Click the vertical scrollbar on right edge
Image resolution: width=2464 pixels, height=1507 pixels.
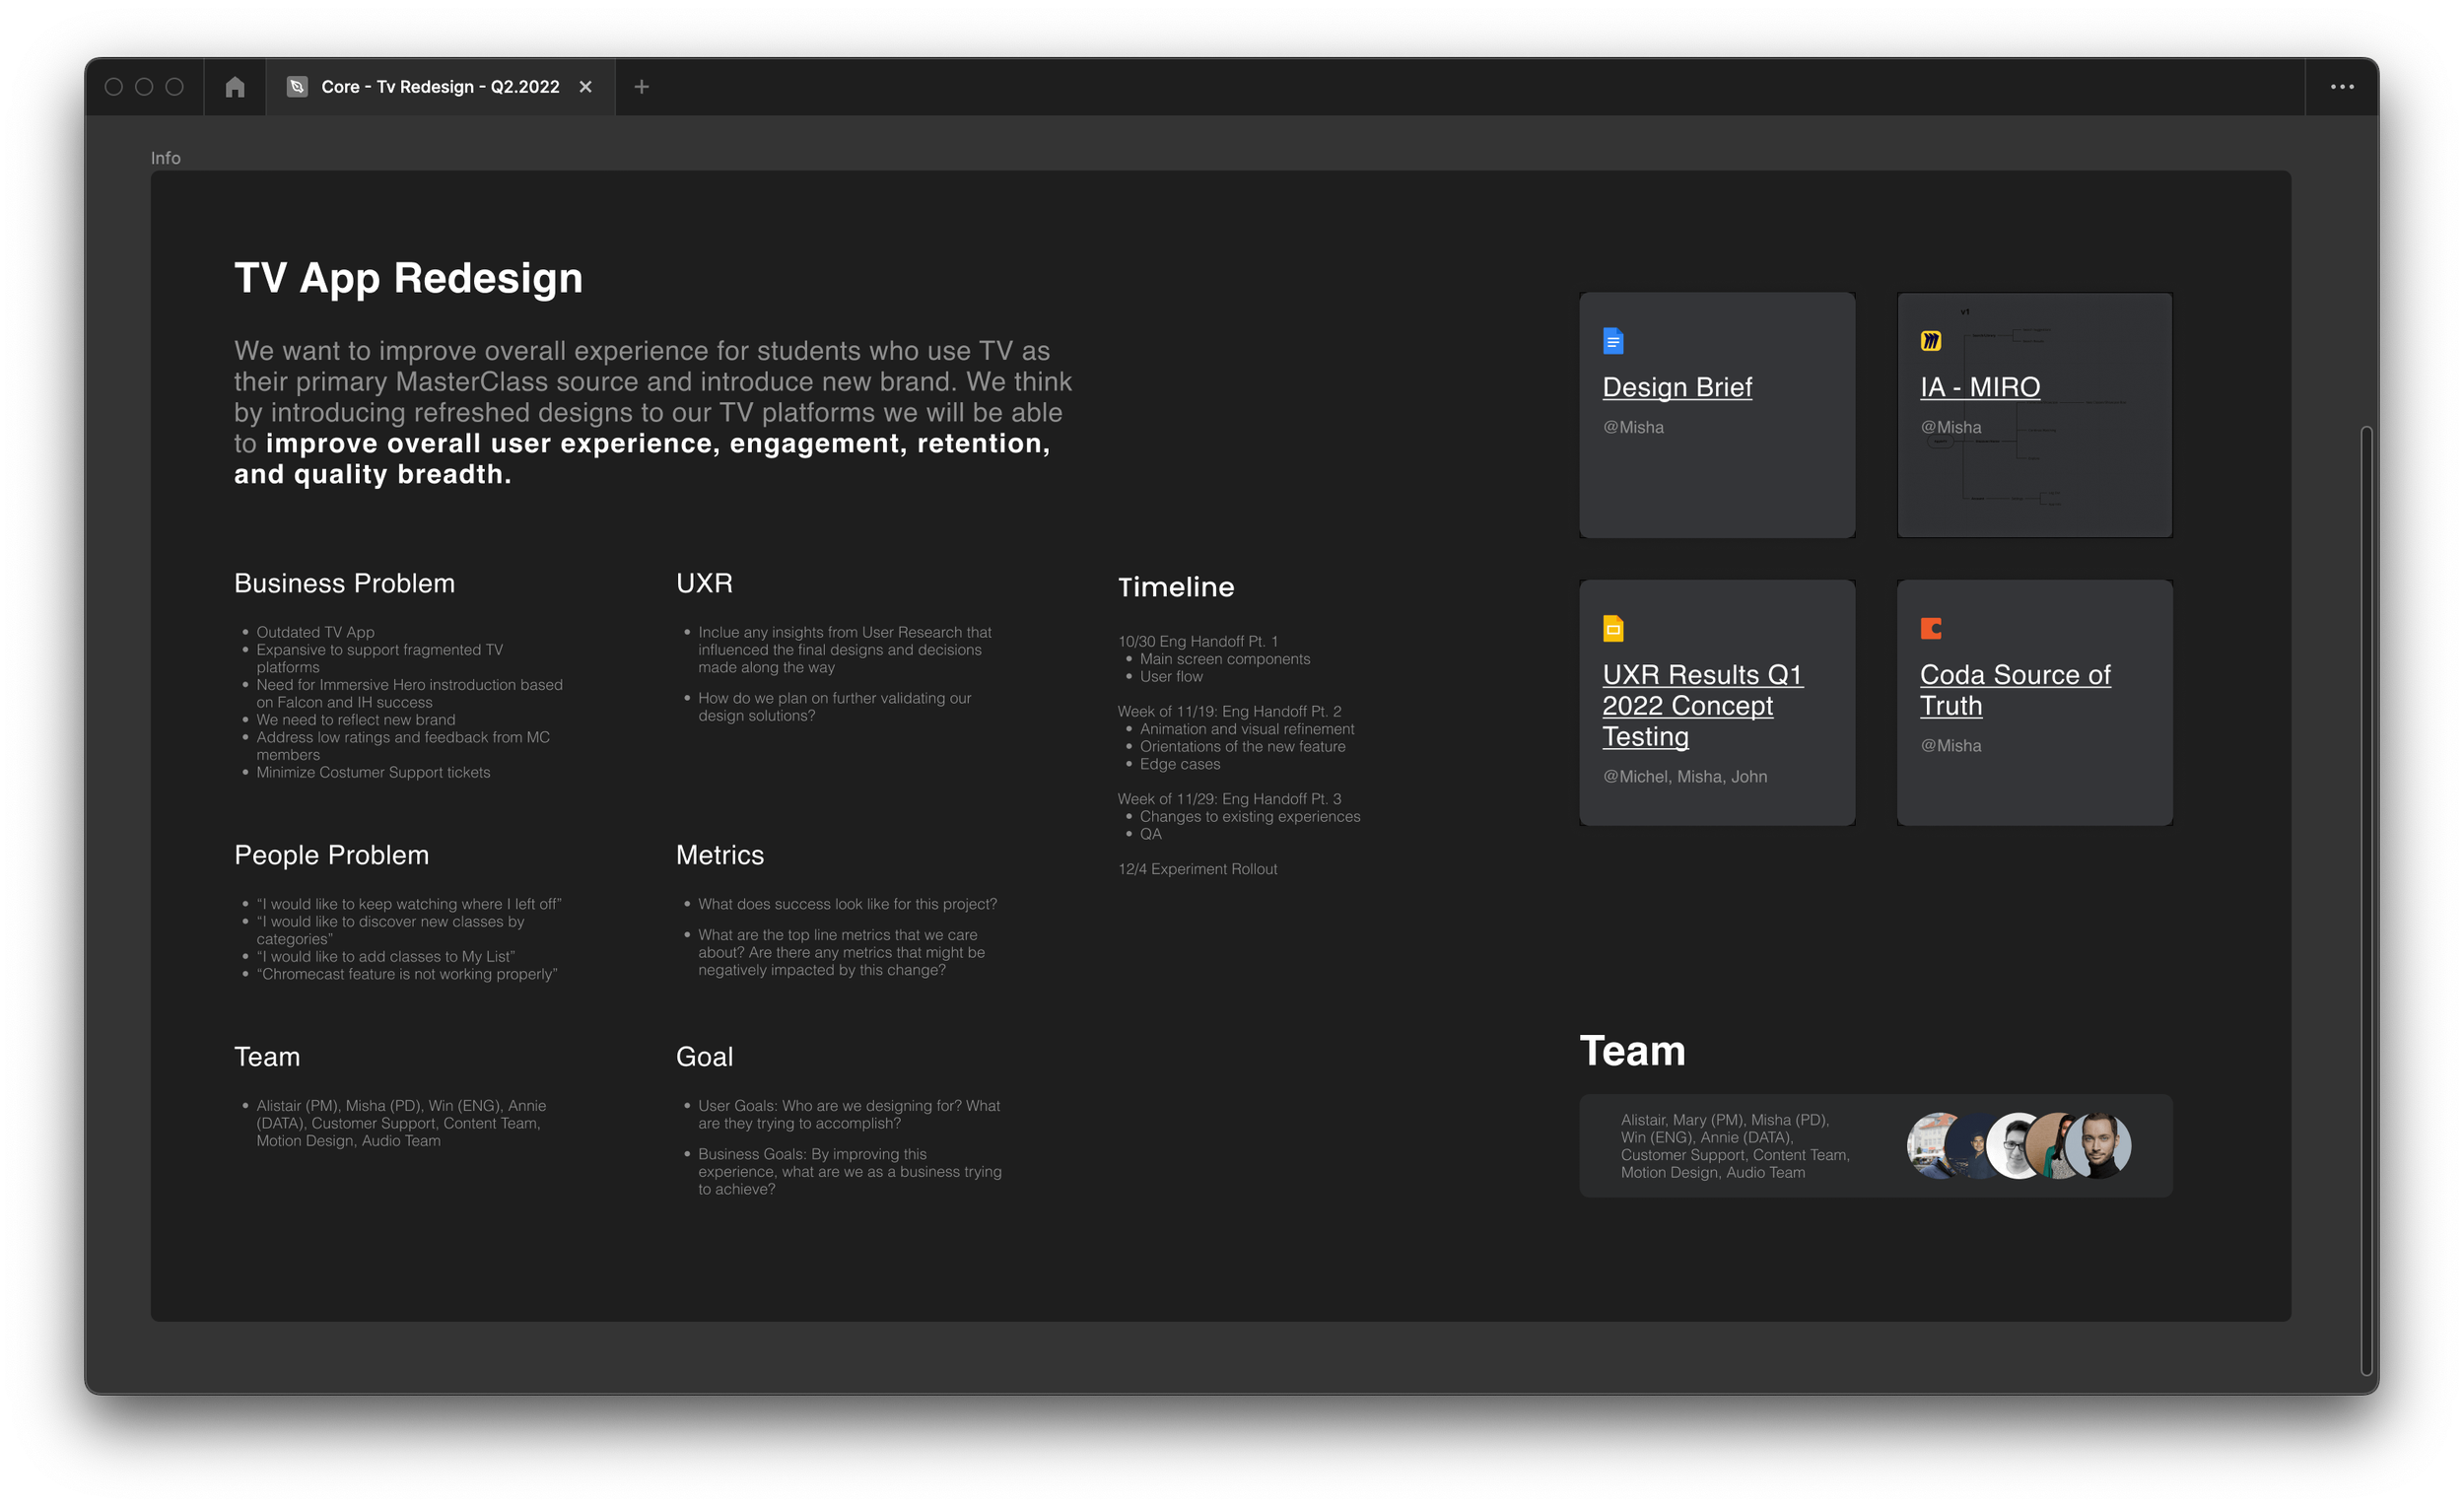[2366, 900]
